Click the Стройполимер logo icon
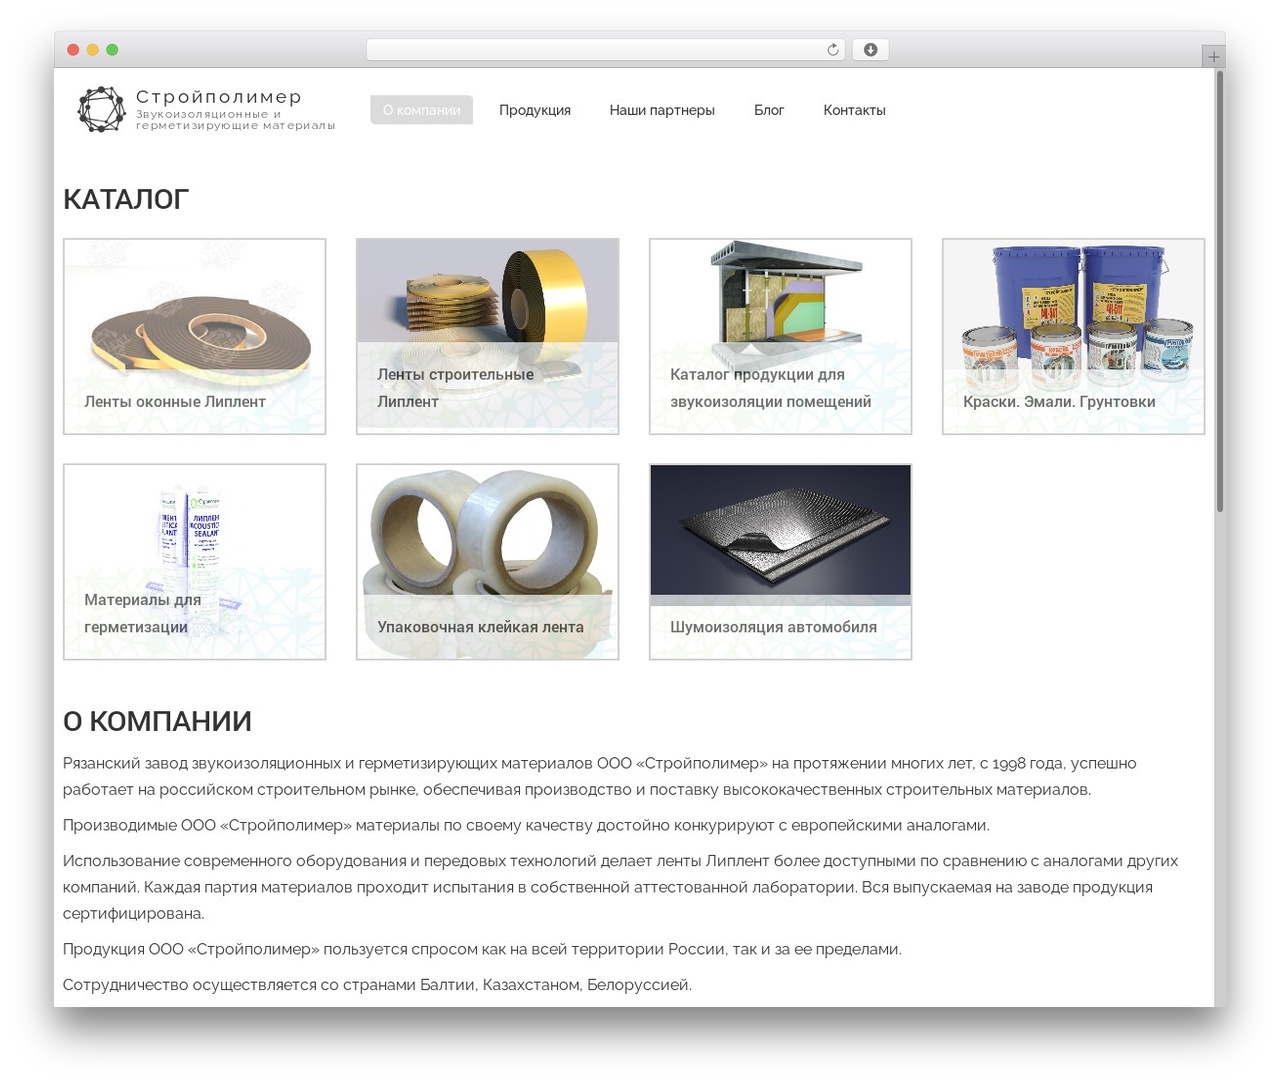Viewport: 1280px width, 1084px height. [x=101, y=109]
